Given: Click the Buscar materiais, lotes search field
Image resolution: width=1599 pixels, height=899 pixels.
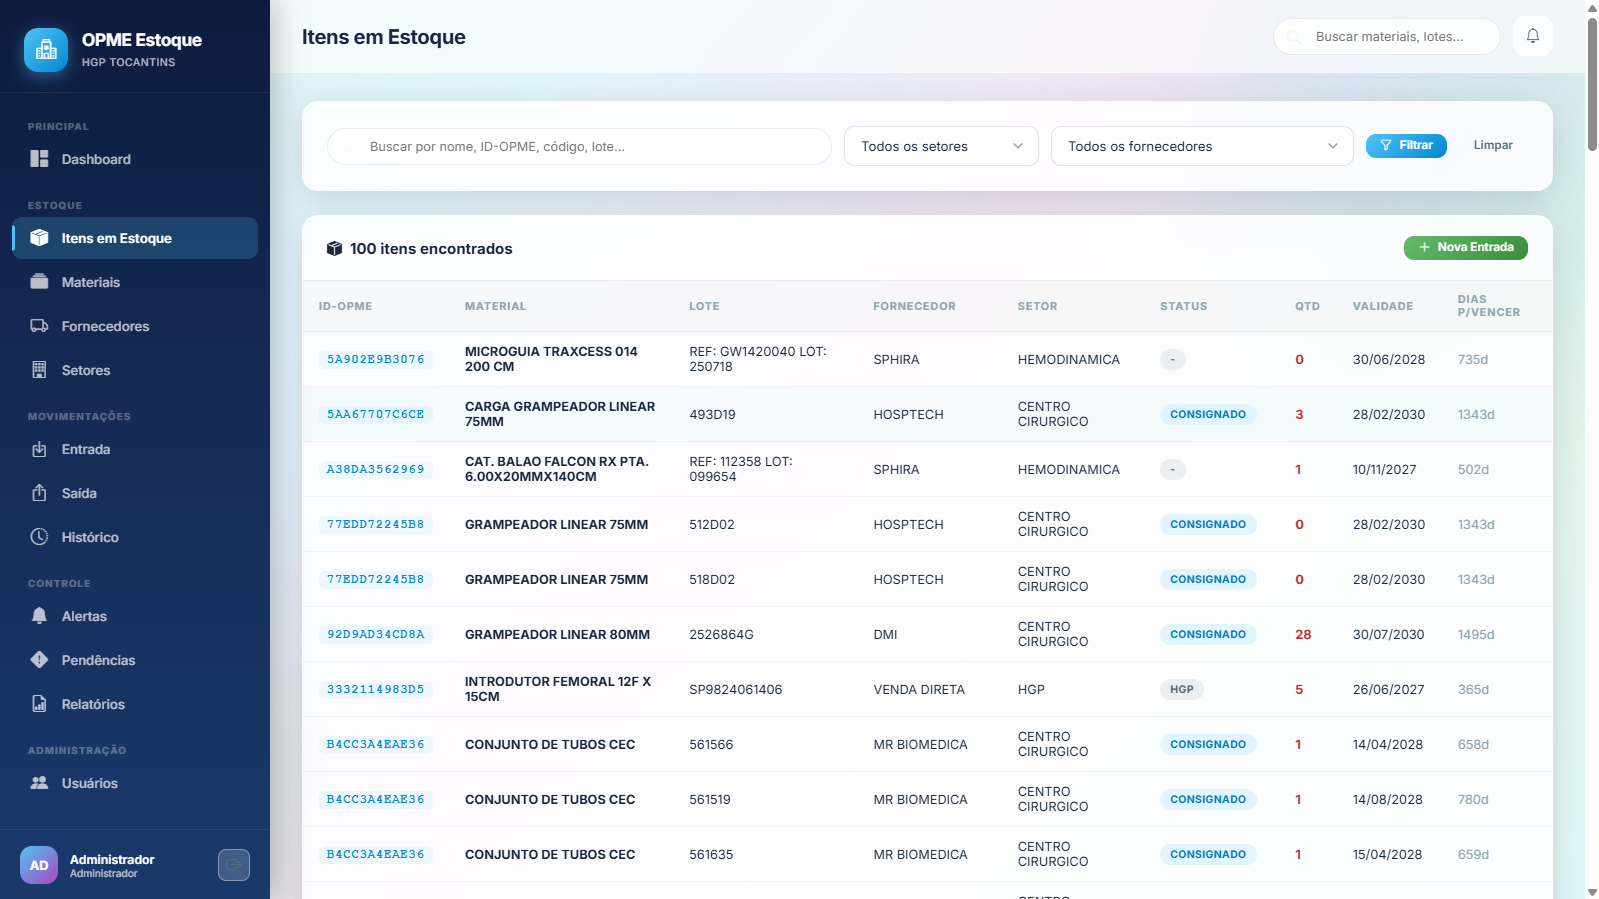Looking at the screenshot, I should pos(1386,36).
